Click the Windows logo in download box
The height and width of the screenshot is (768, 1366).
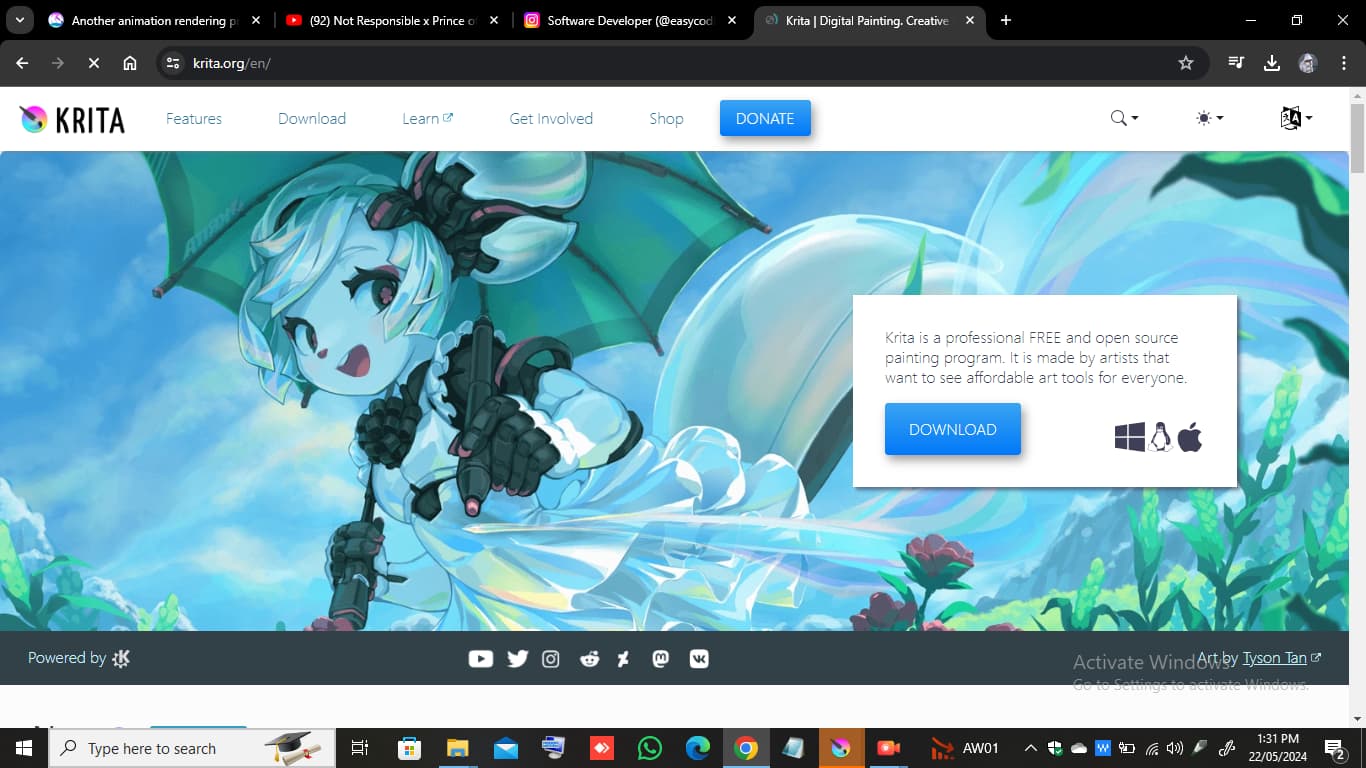point(1130,437)
